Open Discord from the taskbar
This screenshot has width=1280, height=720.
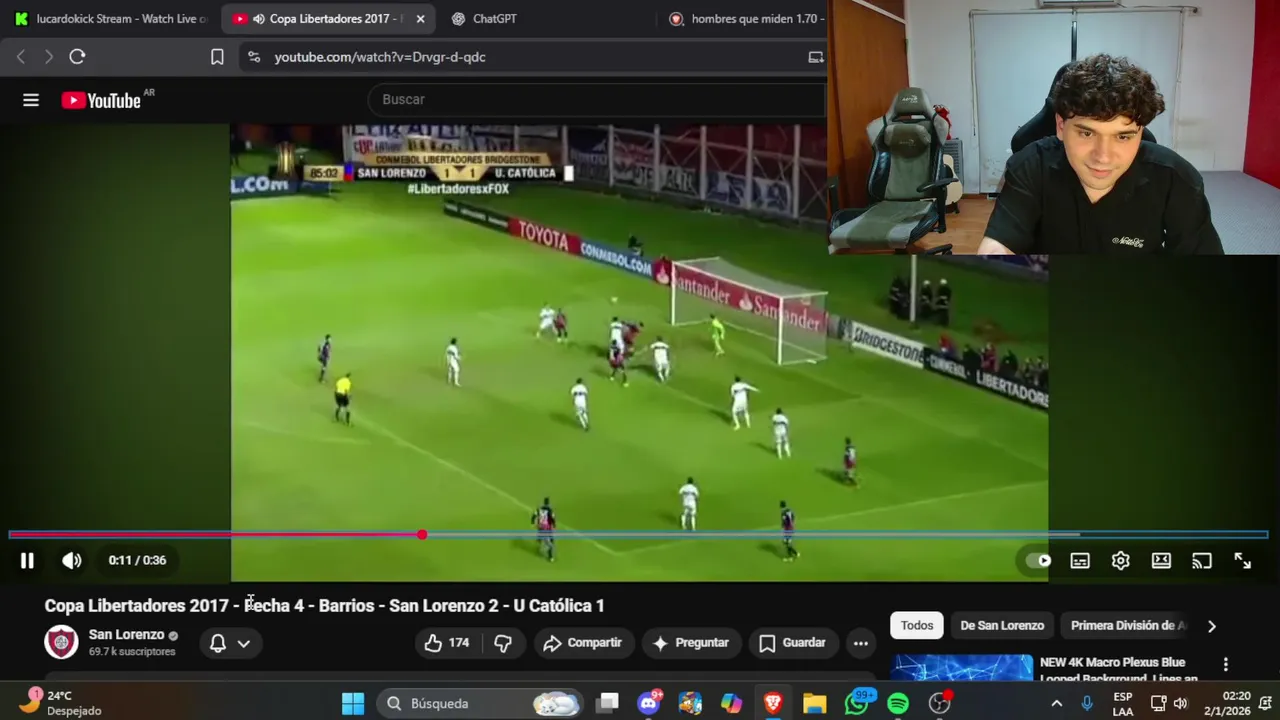(x=649, y=704)
